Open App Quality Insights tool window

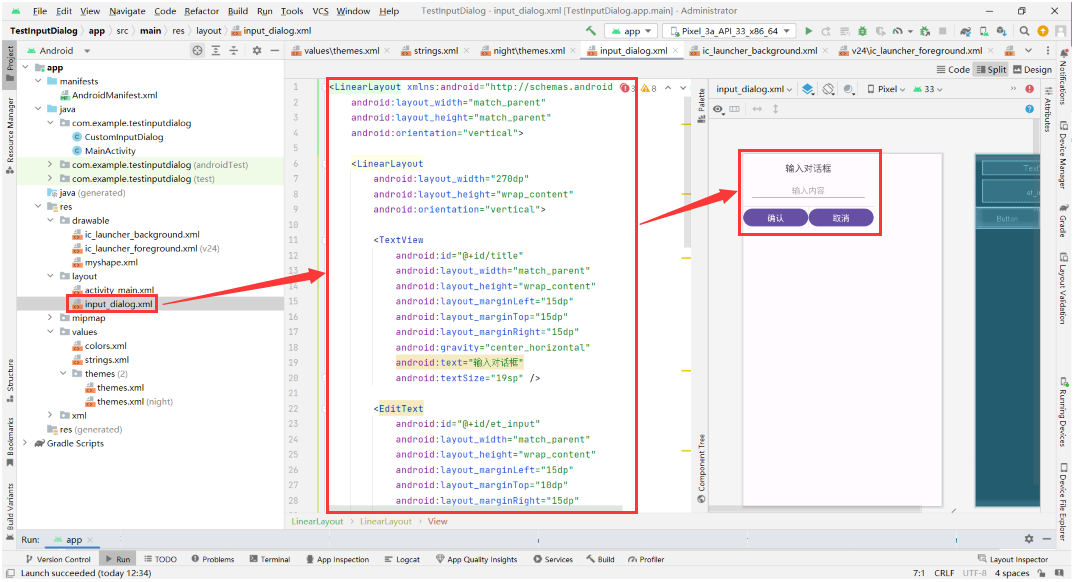tap(476, 559)
